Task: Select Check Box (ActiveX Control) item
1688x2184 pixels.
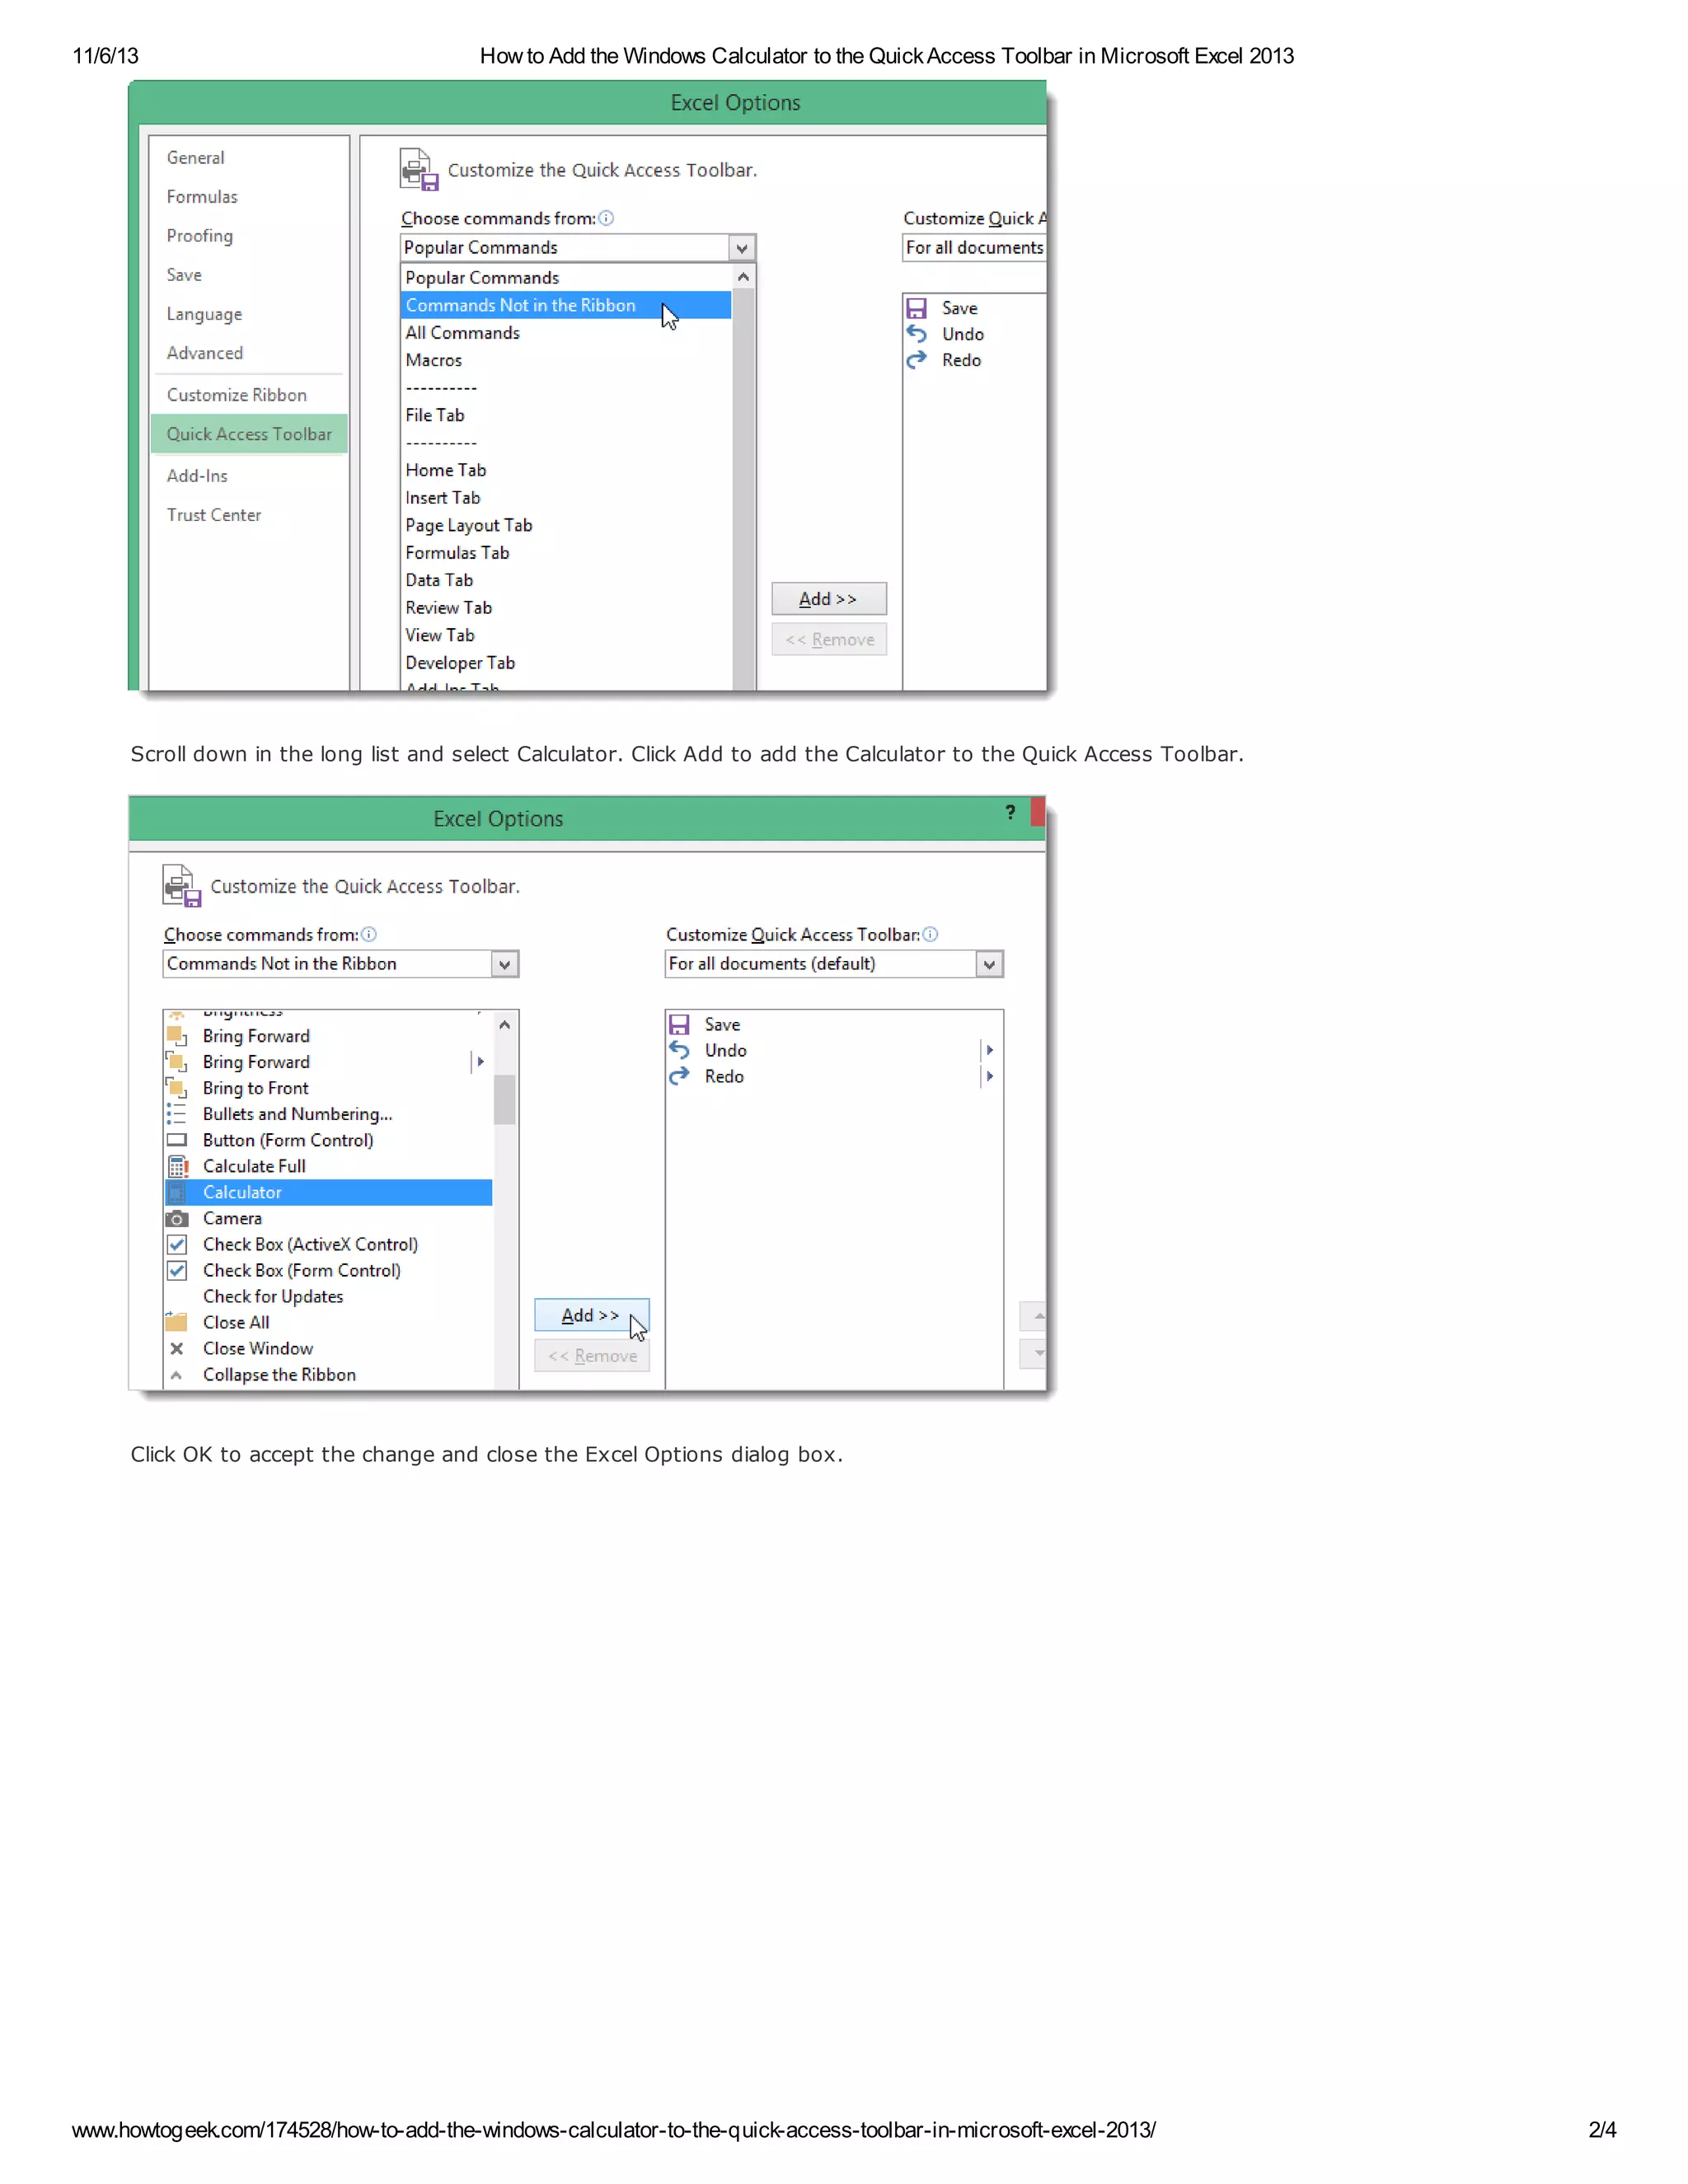Action: (310, 1244)
